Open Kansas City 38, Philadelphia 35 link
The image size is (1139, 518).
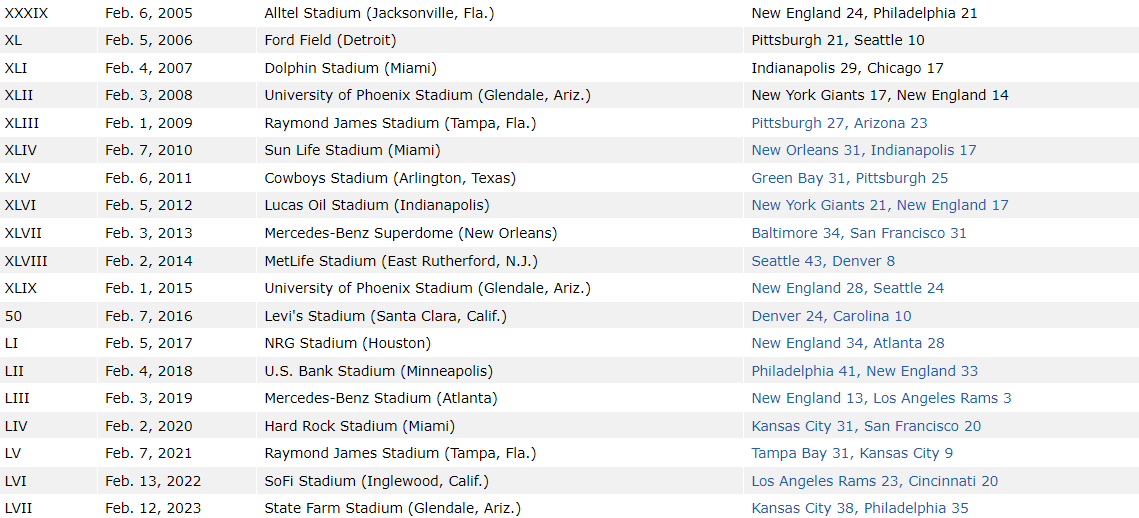pos(860,508)
